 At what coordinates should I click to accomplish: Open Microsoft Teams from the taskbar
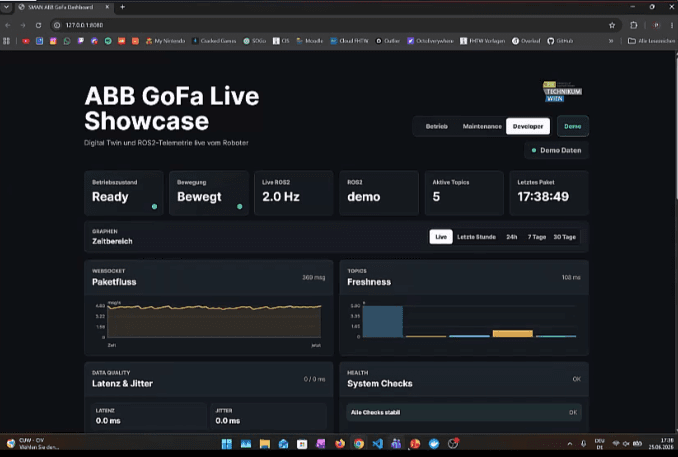click(x=396, y=444)
